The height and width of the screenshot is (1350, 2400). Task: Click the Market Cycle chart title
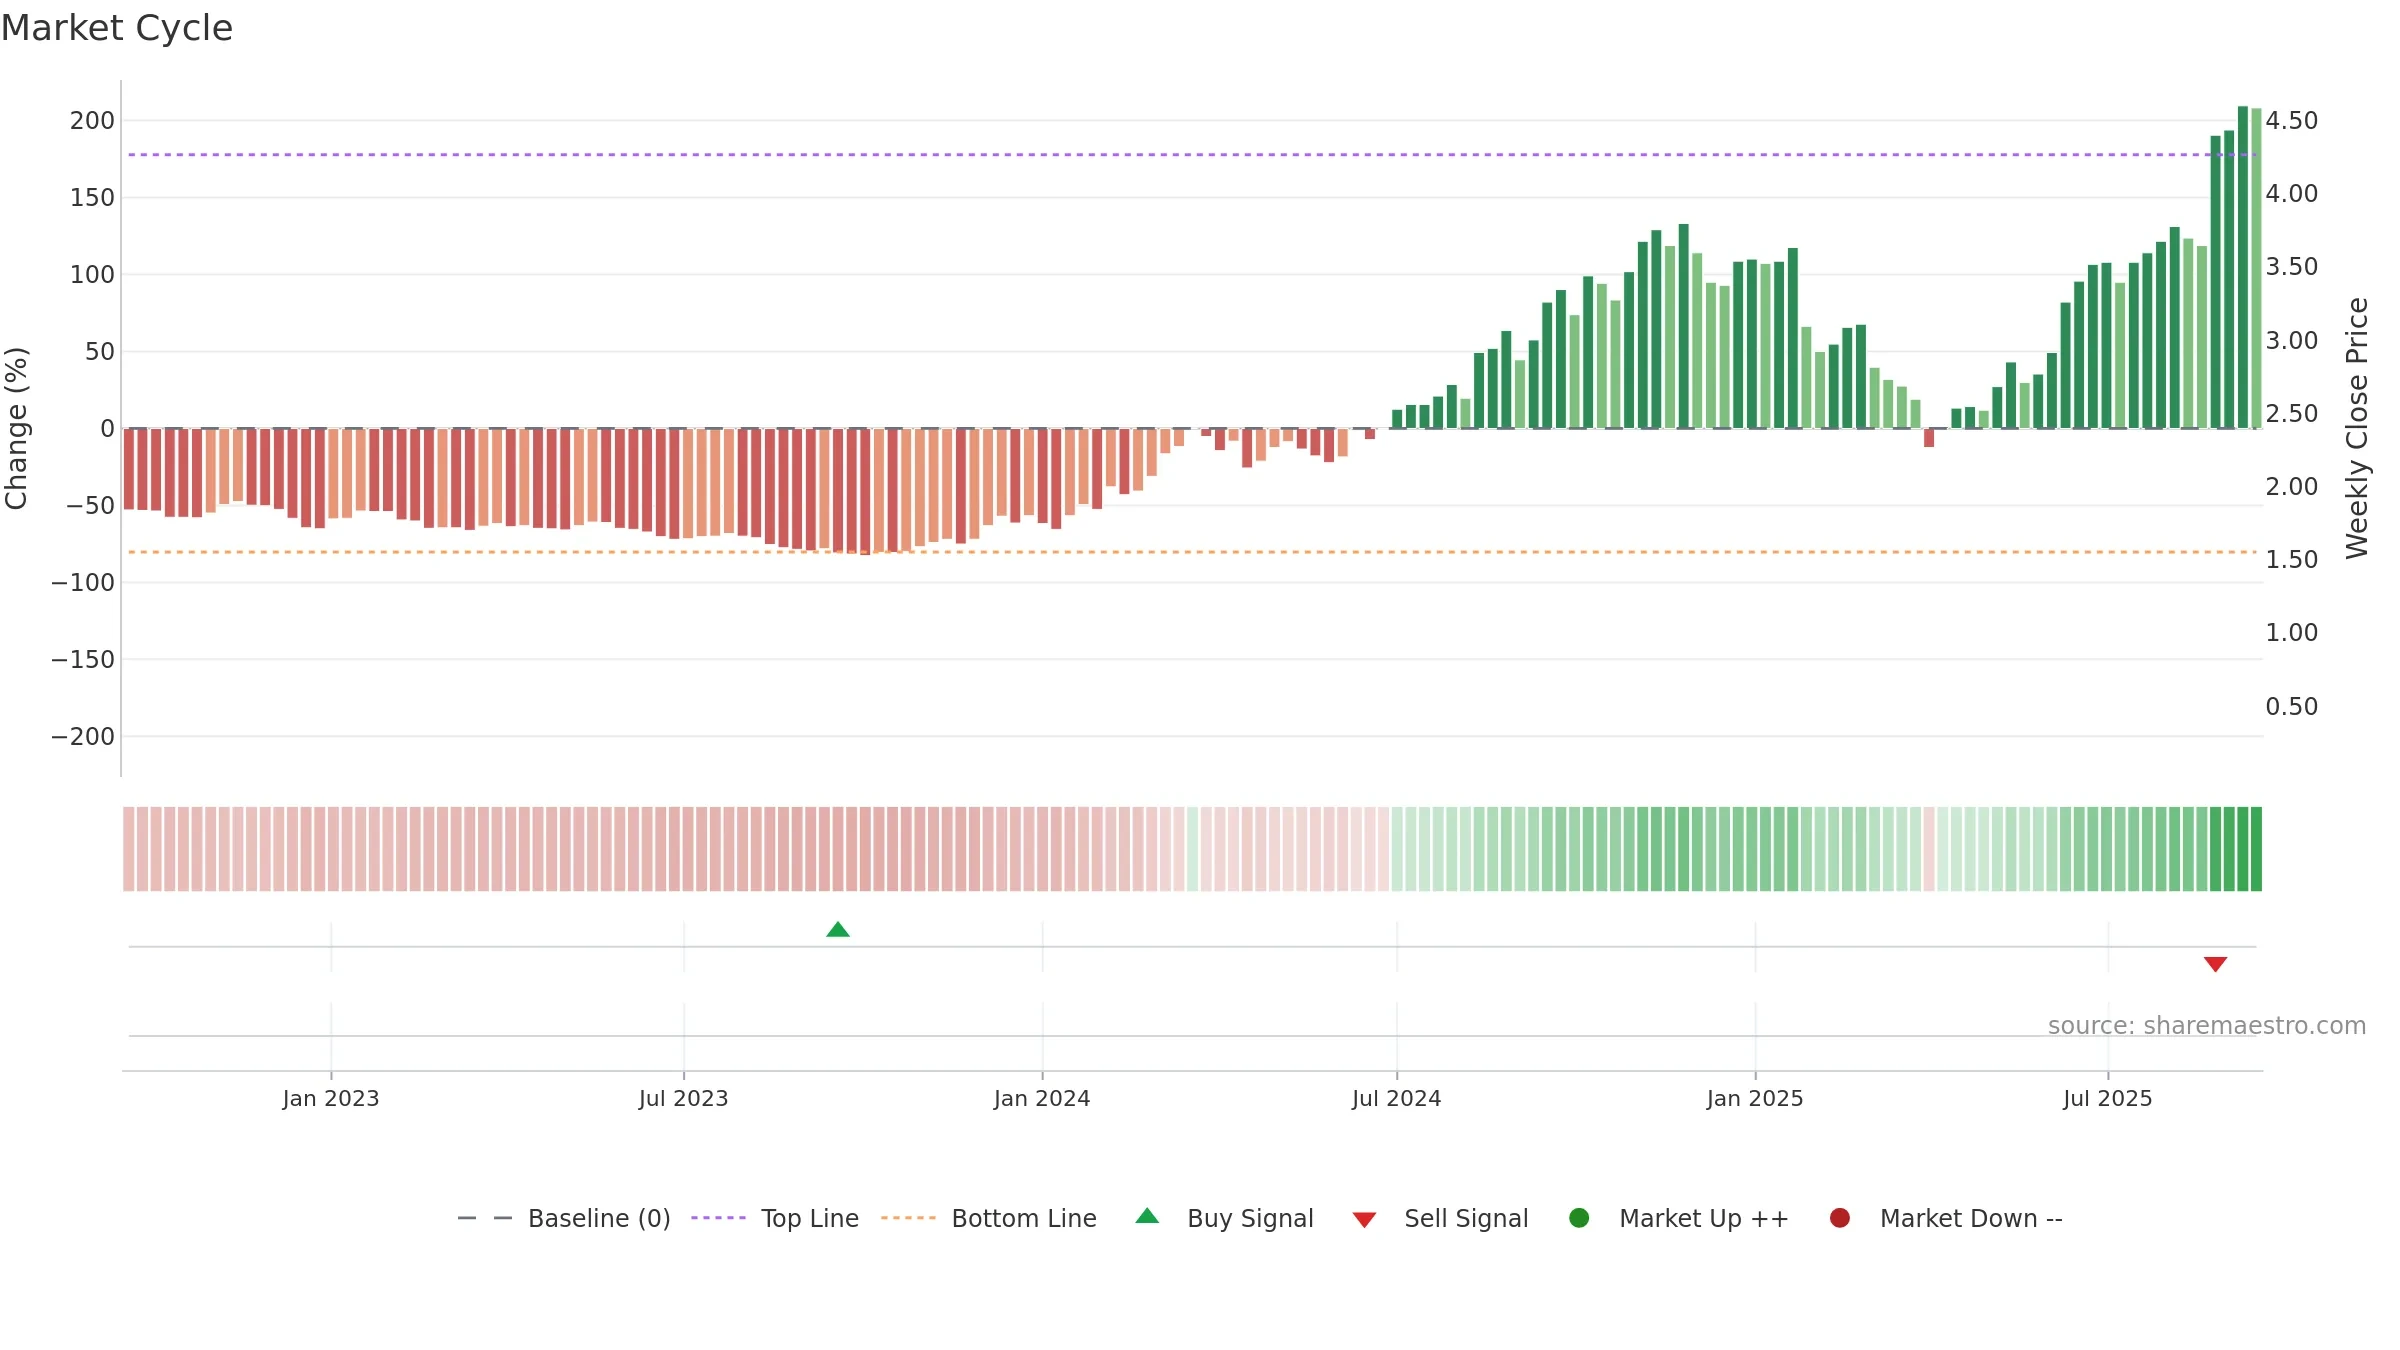point(117,28)
